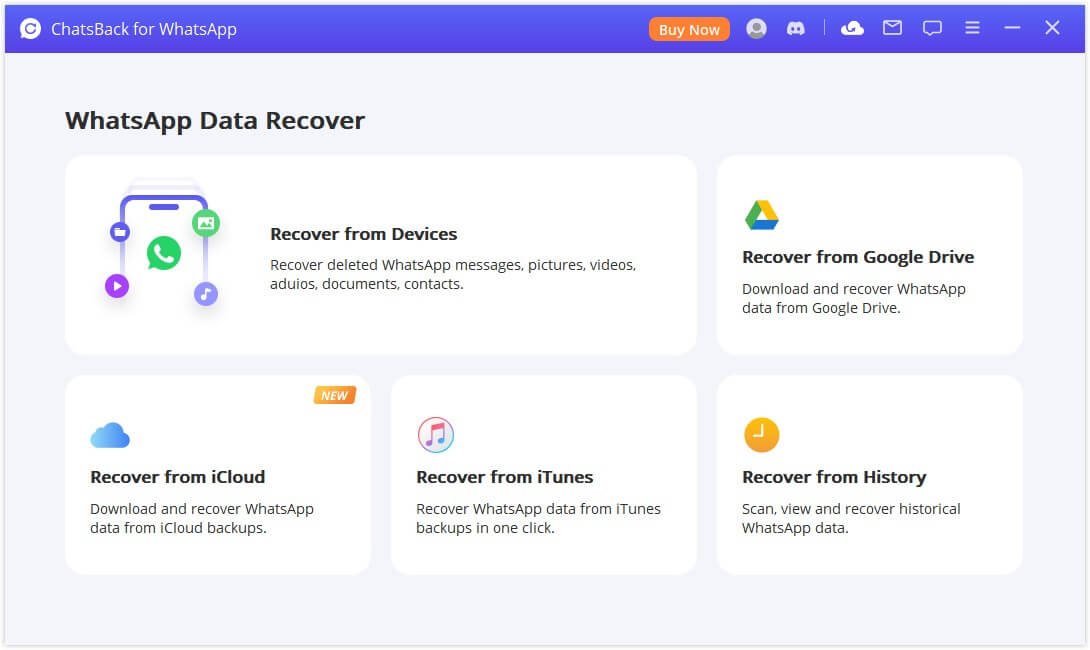Select the orange History clock icon

point(762,434)
